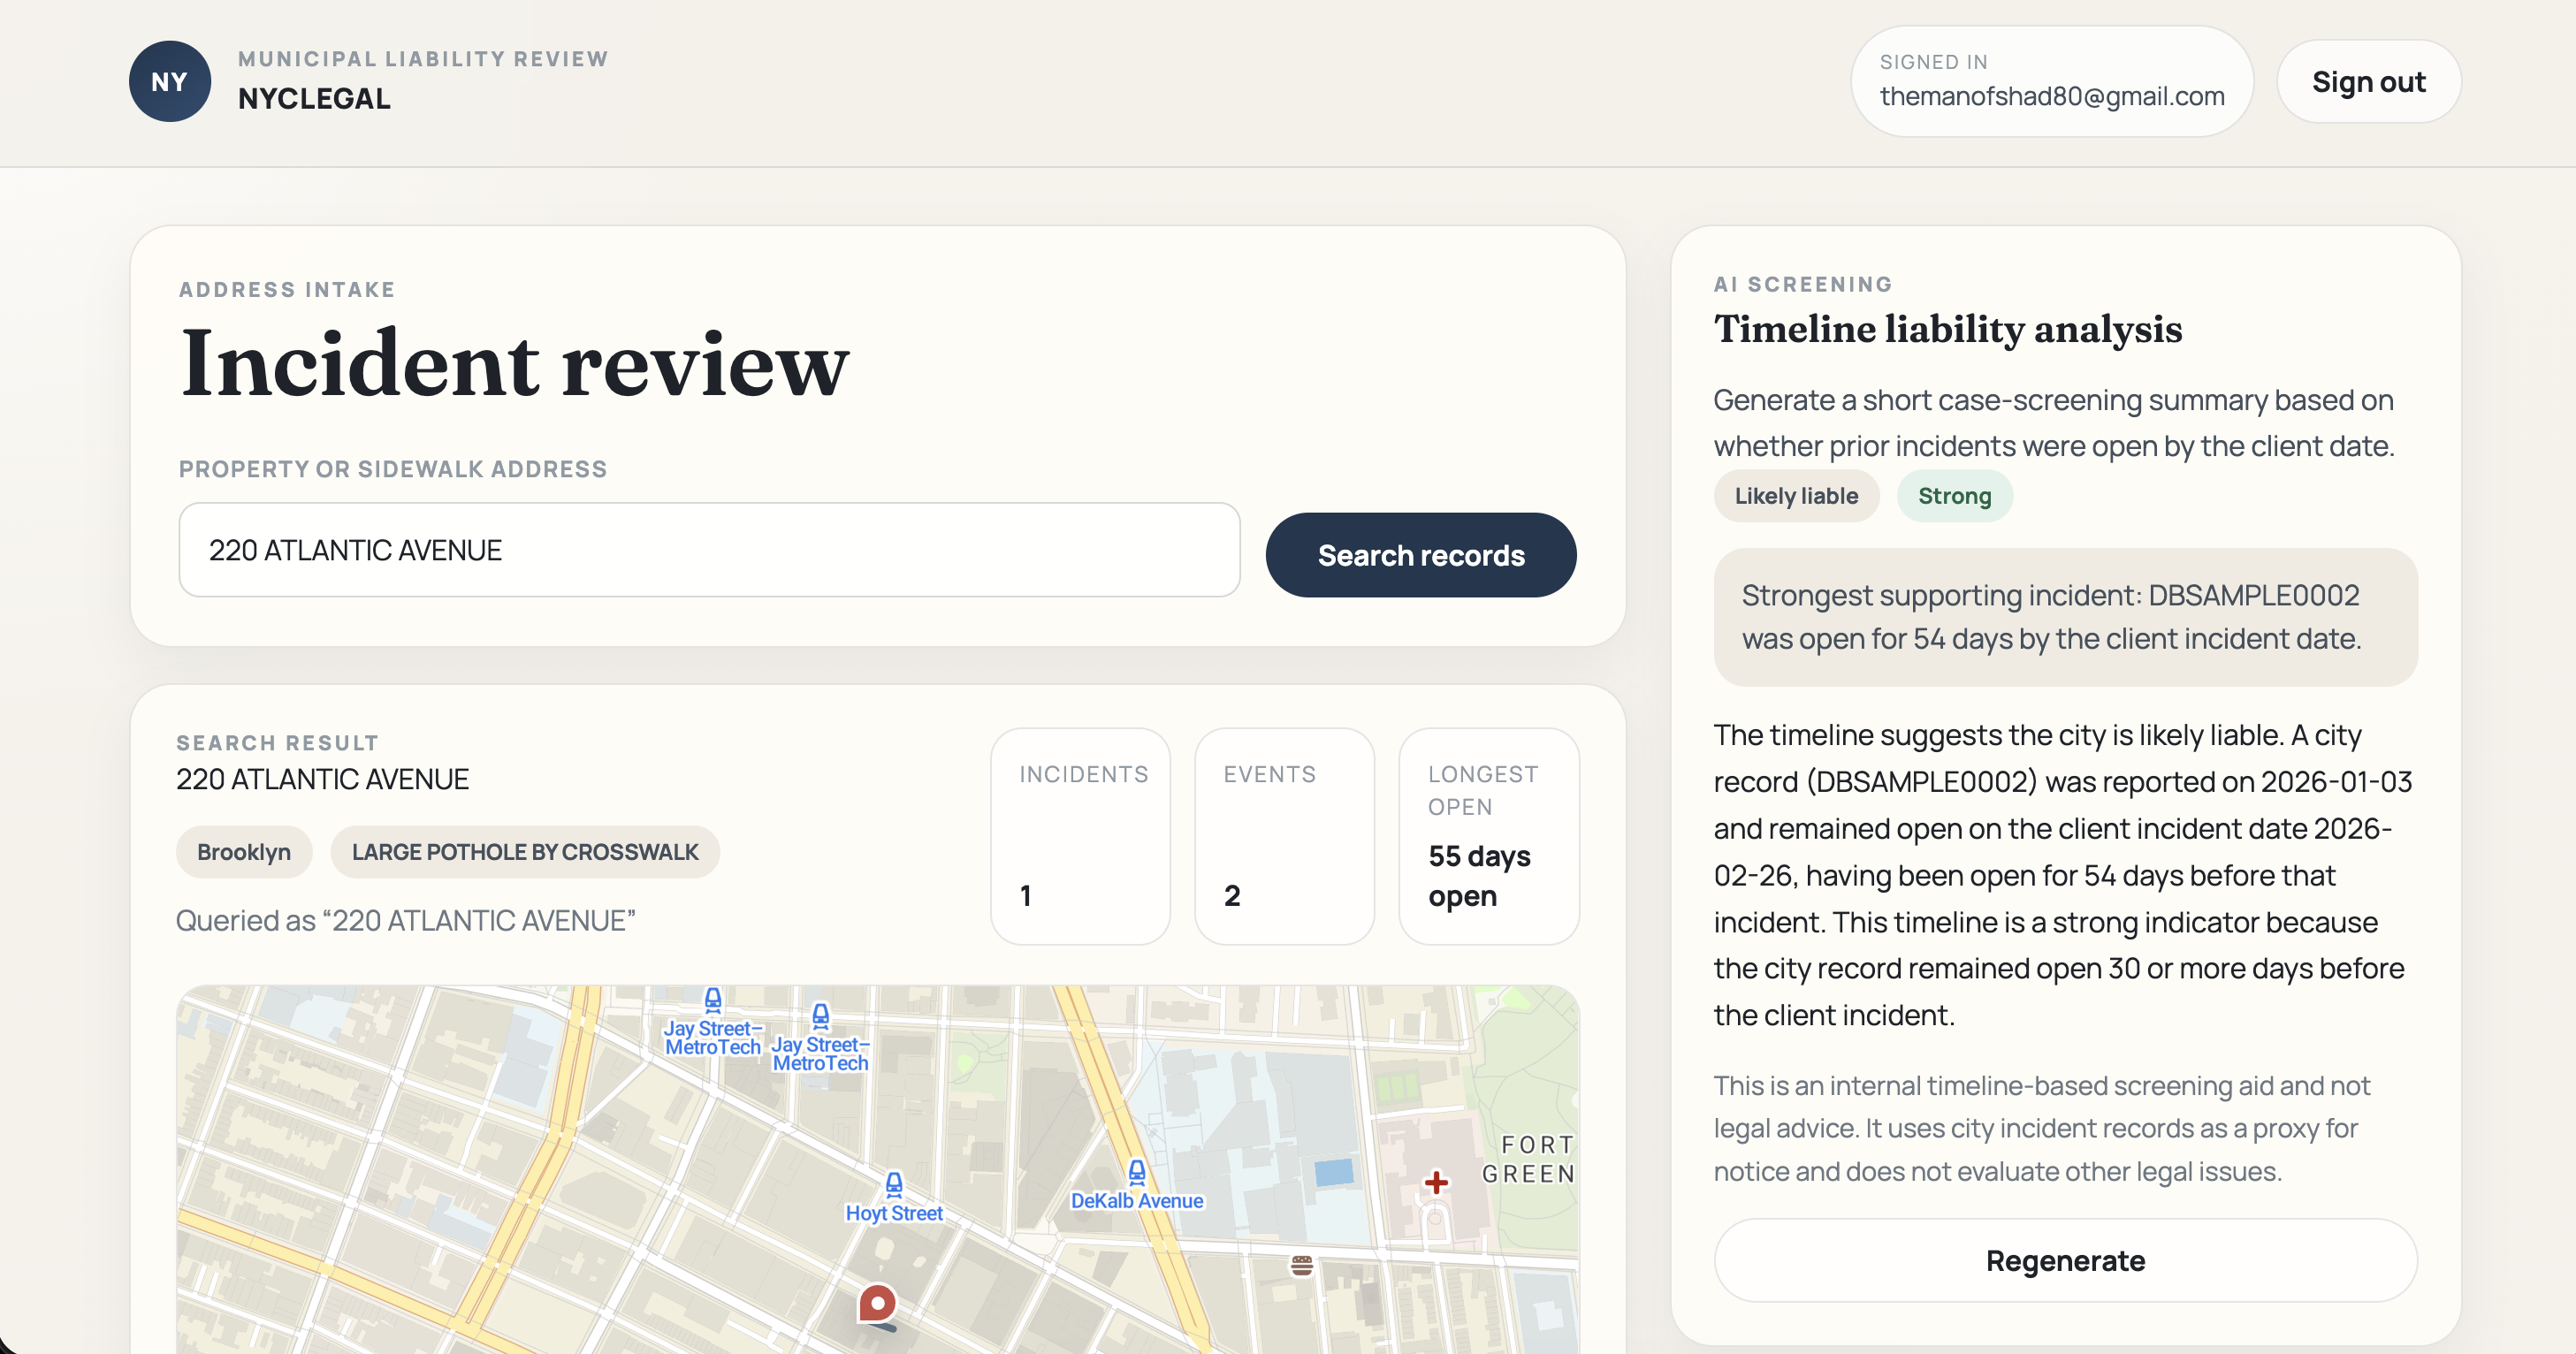Click the Strong confidence badge
This screenshot has width=2576, height=1354.
tap(1954, 496)
